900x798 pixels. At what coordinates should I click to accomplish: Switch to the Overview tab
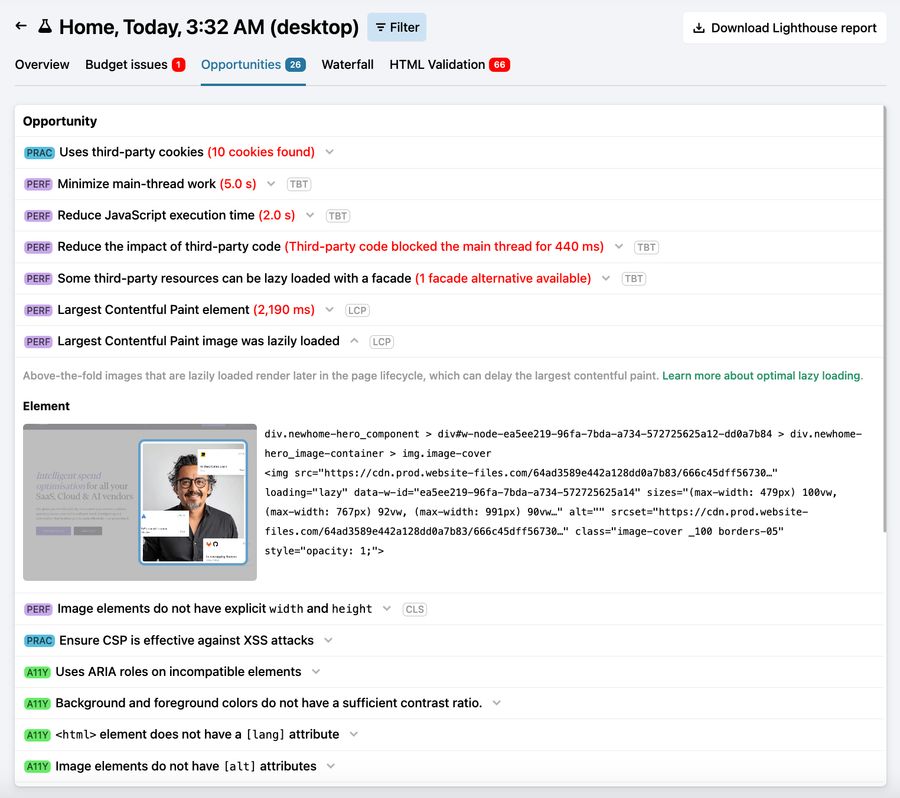click(x=42, y=65)
